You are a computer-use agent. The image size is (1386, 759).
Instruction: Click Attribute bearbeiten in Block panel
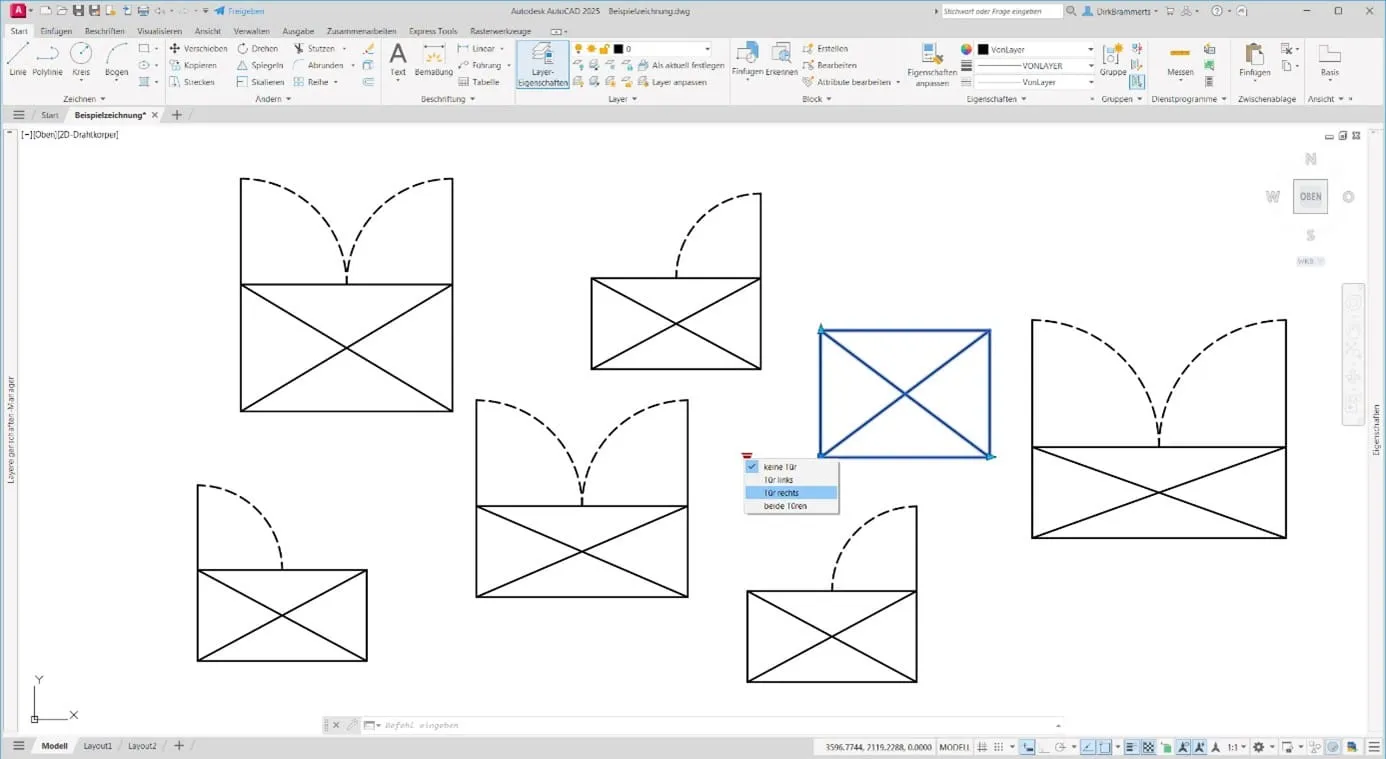coord(853,82)
